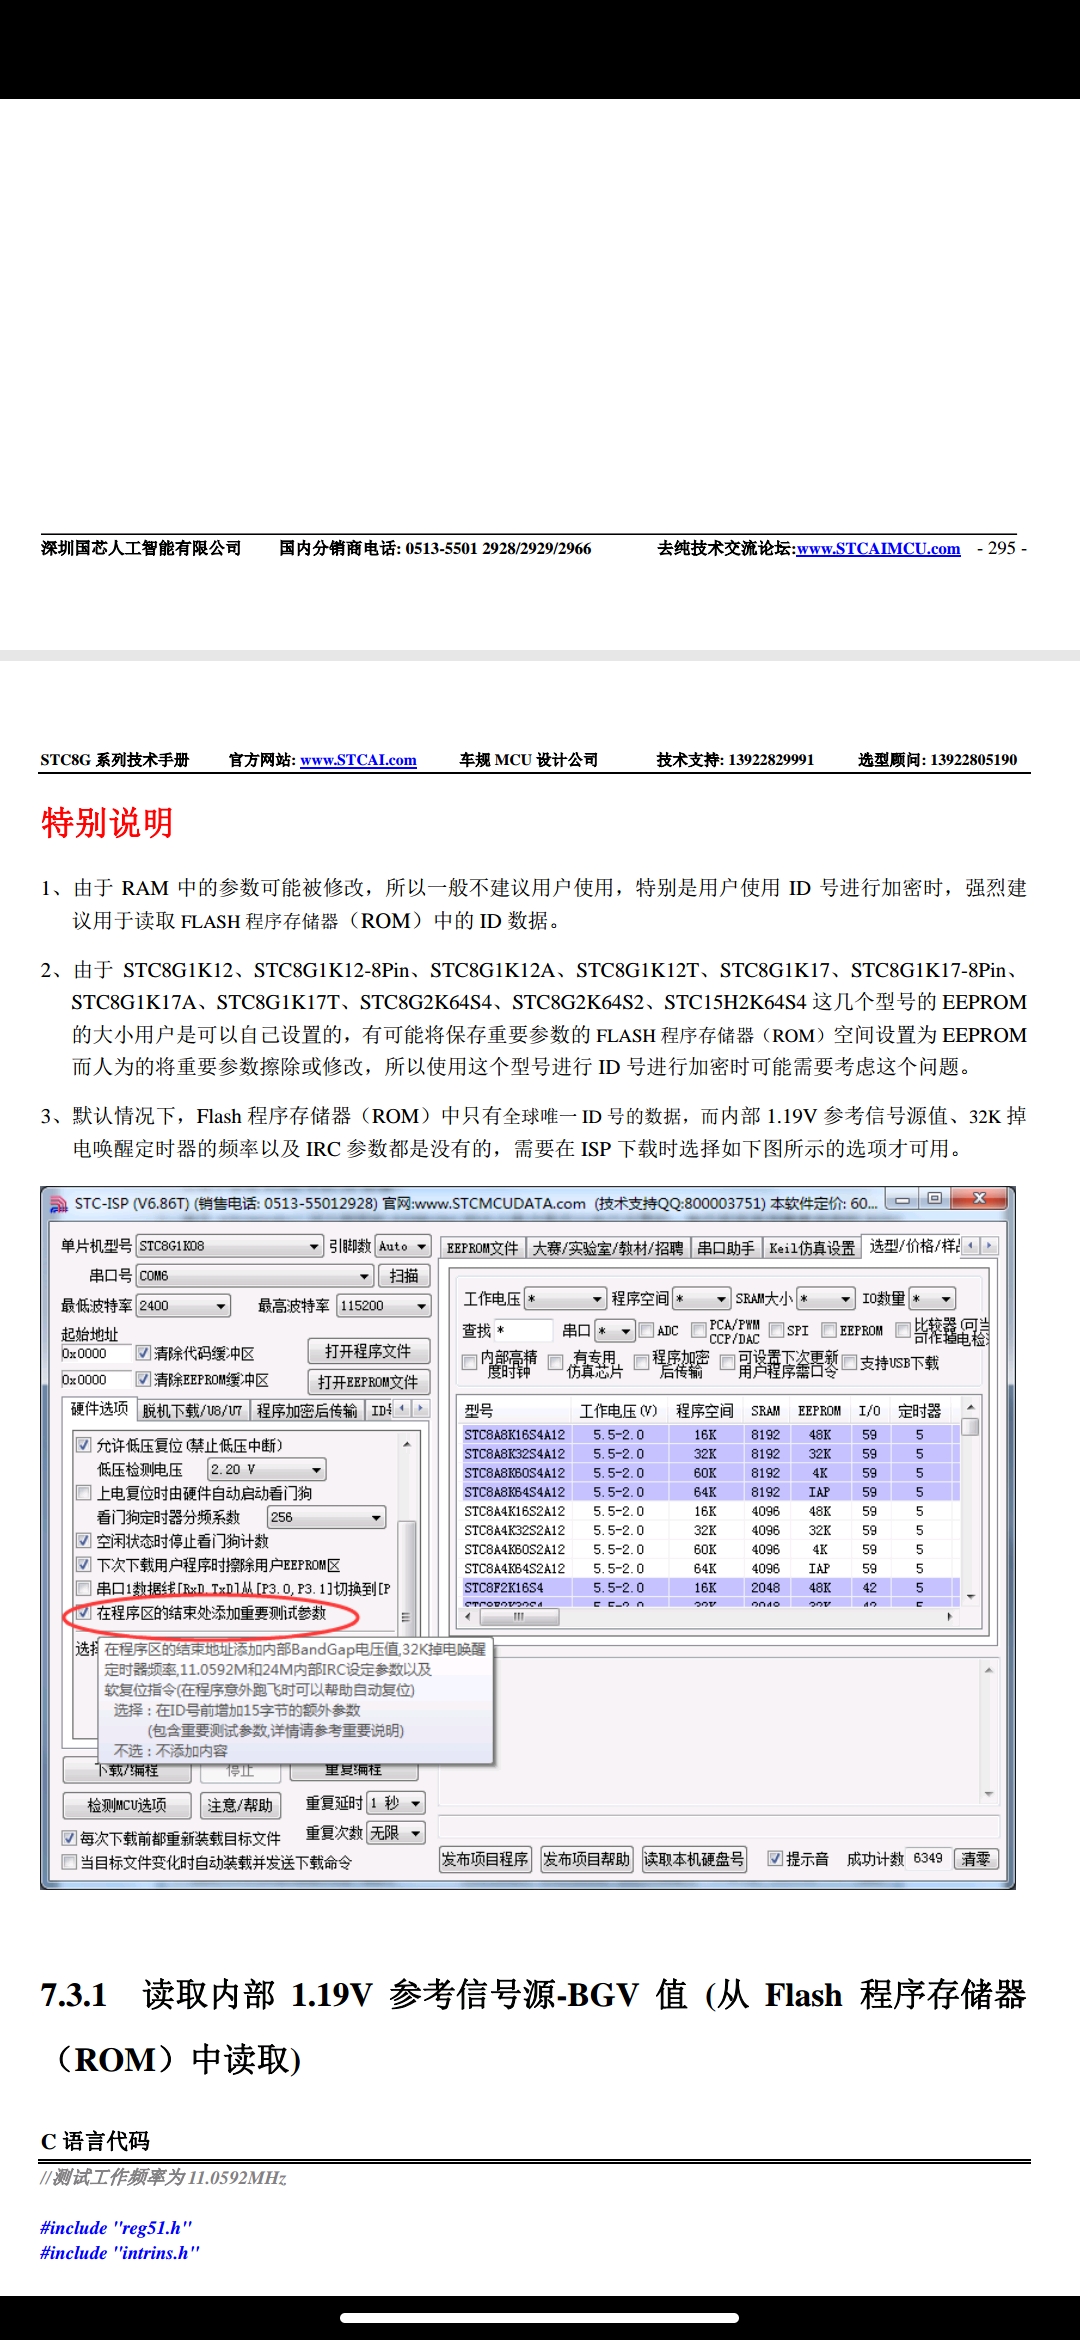Toggle 清除代码缓冲区 checkbox
The height and width of the screenshot is (2340, 1080).
click(143, 1353)
